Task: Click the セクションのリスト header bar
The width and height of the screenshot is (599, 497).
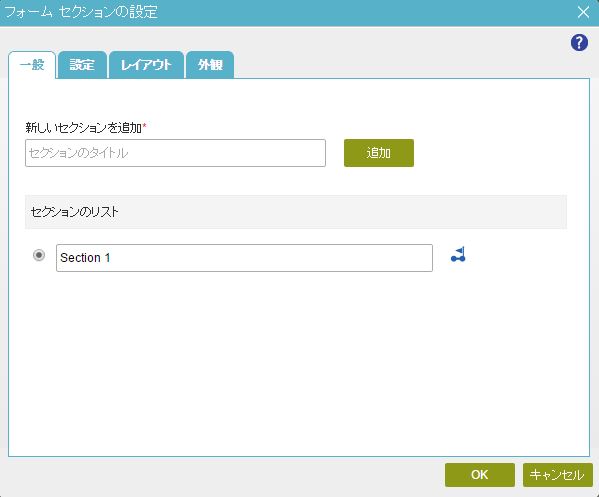Action: pos(296,212)
